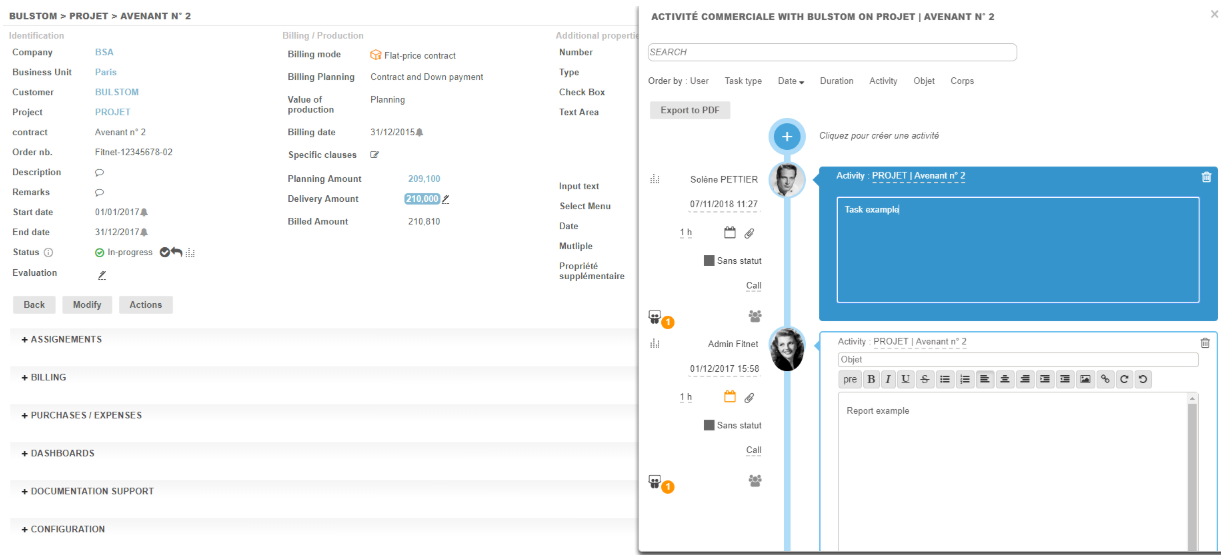This screenshot has height=559, width=1225.
Task: Delete the Task example activity with its trash icon
Action: pos(1206,177)
